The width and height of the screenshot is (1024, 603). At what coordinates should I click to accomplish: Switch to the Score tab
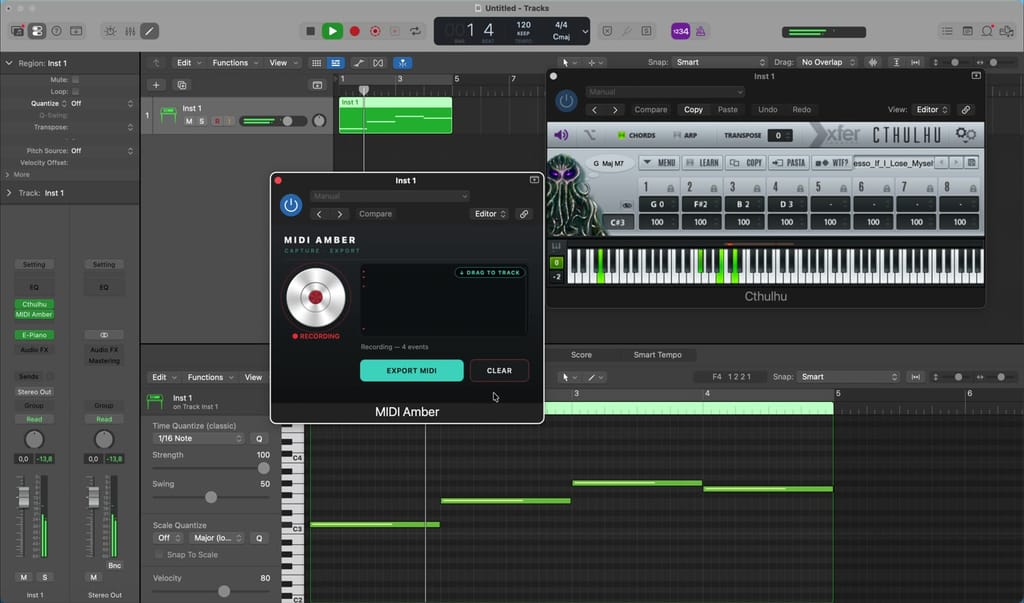point(581,355)
